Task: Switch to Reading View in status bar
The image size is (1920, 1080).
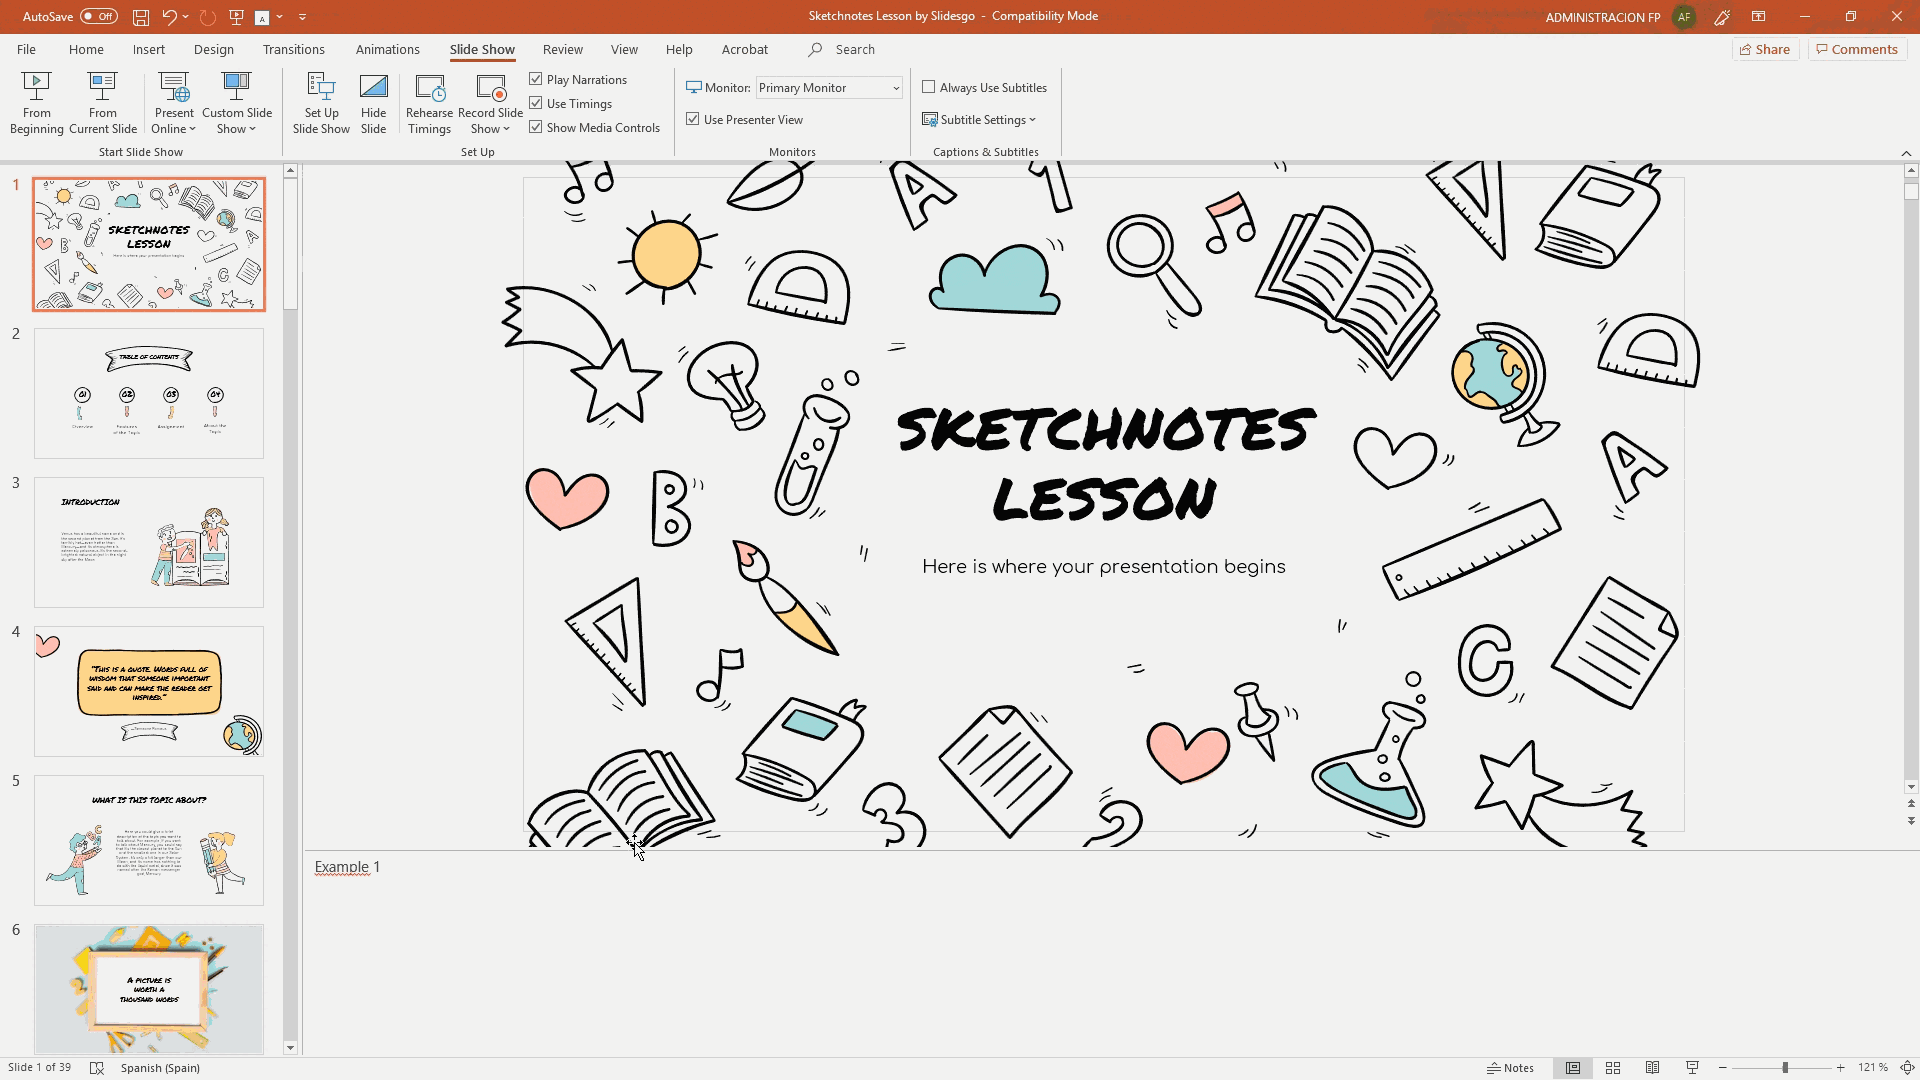Action: pyautogui.click(x=1653, y=1068)
